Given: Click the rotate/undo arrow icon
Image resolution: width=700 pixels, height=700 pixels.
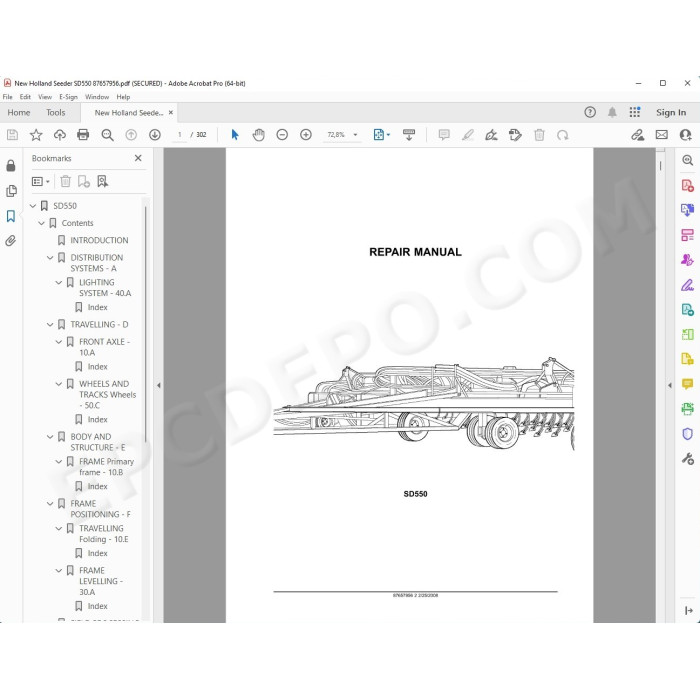Looking at the screenshot, I should coord(563,135).
